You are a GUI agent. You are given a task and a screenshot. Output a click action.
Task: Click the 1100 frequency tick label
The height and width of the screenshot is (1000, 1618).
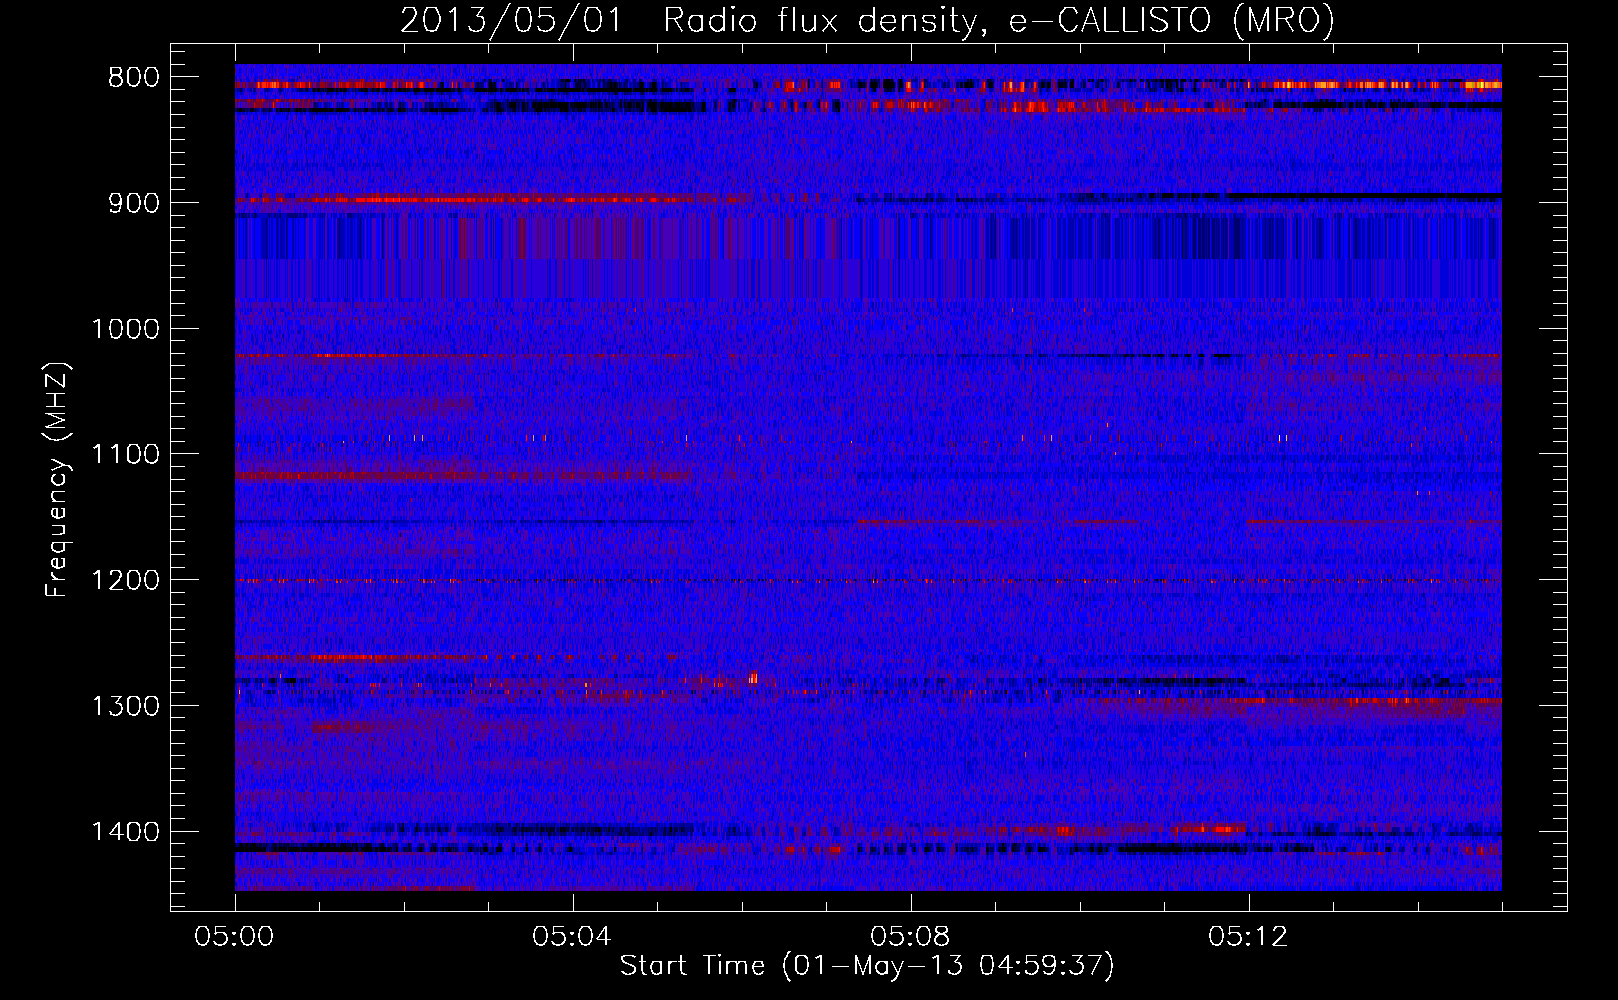click(x=126, y=455)
